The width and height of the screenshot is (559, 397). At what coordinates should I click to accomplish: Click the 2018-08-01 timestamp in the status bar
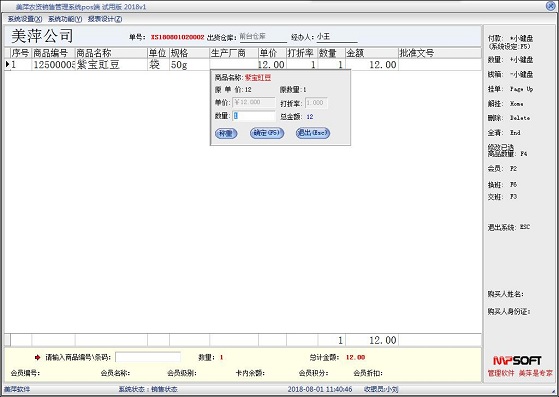coord(320,389)
